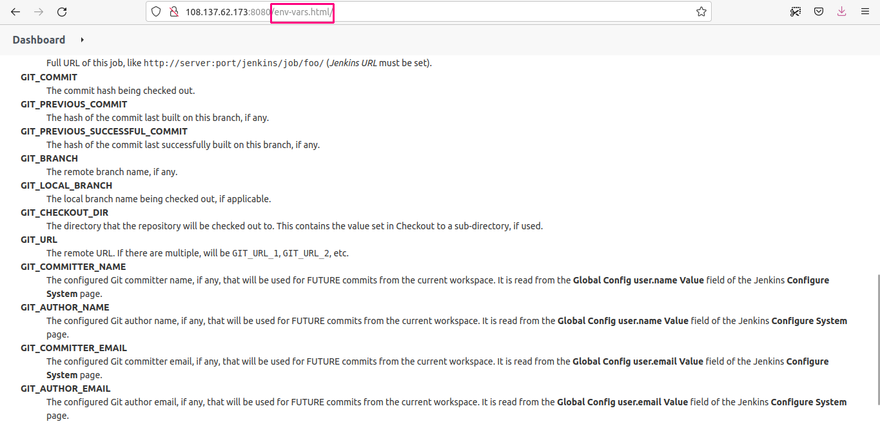The height and width of the screenshot is (427, 880).
Task: Click the address bar URL field
Action: [428, 12]
